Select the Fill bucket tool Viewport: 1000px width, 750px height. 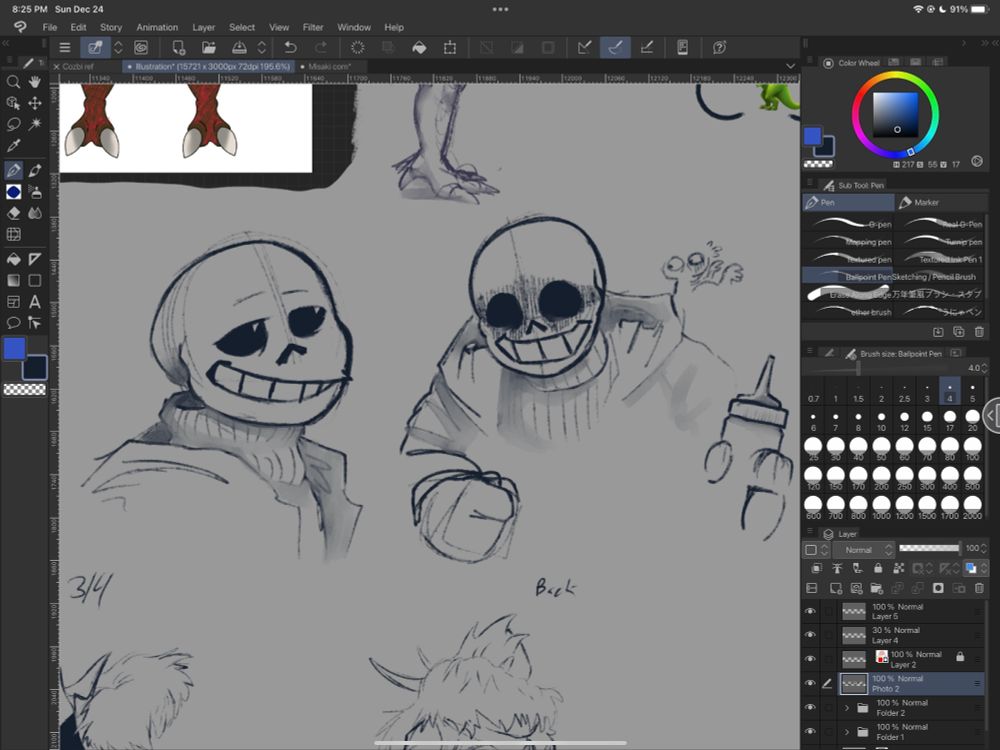[14, 259]
